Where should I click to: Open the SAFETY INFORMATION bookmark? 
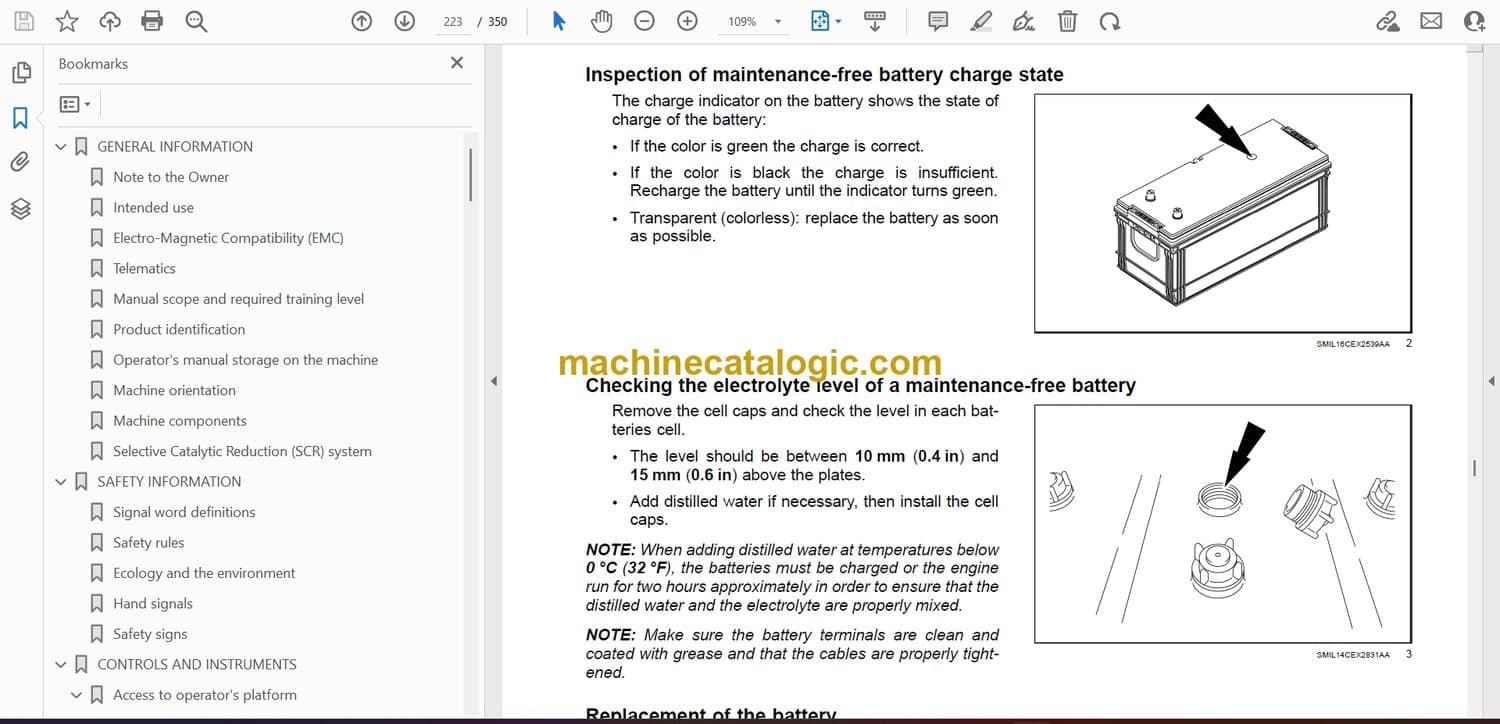[169, 482]
